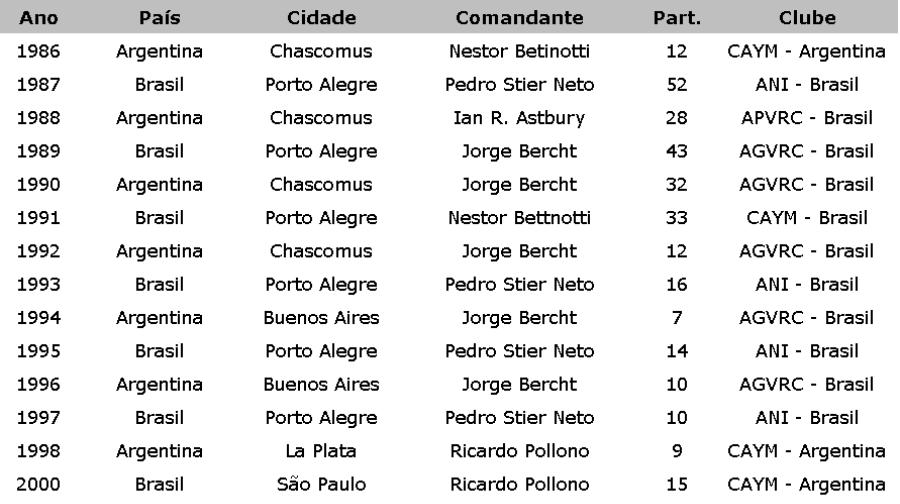Click the CAYM - Brasil club cell
Viewport: 900px width, 504px height.
click(807, 218)
